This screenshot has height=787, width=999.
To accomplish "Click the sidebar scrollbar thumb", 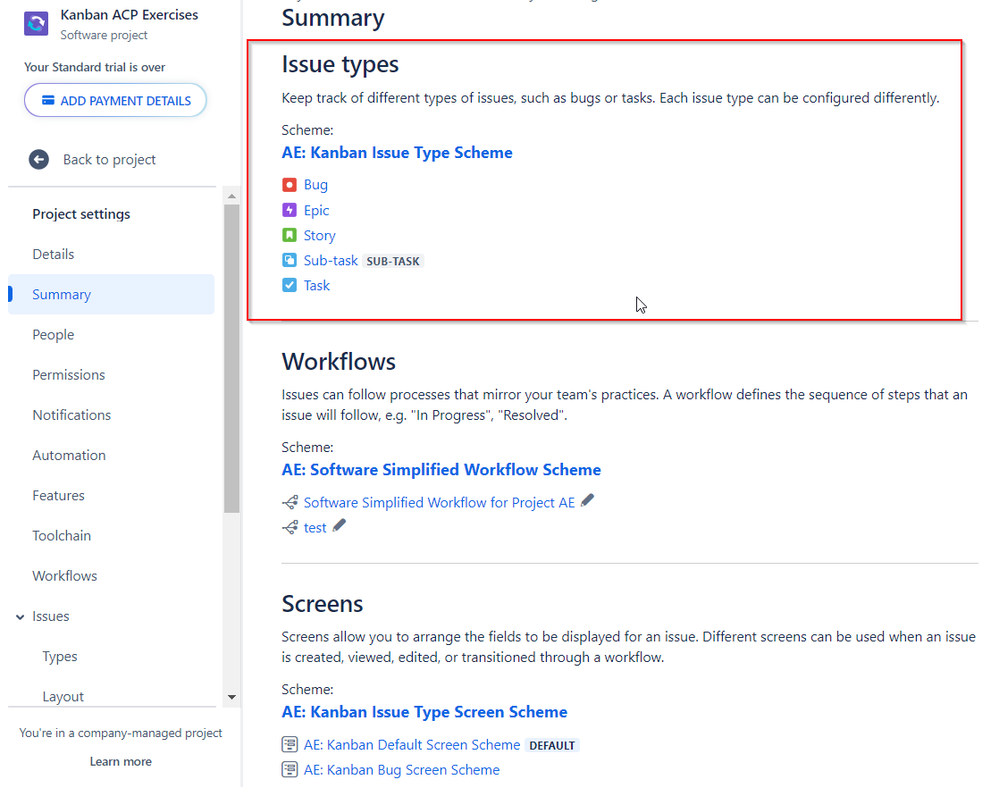I will click(232, 358).
